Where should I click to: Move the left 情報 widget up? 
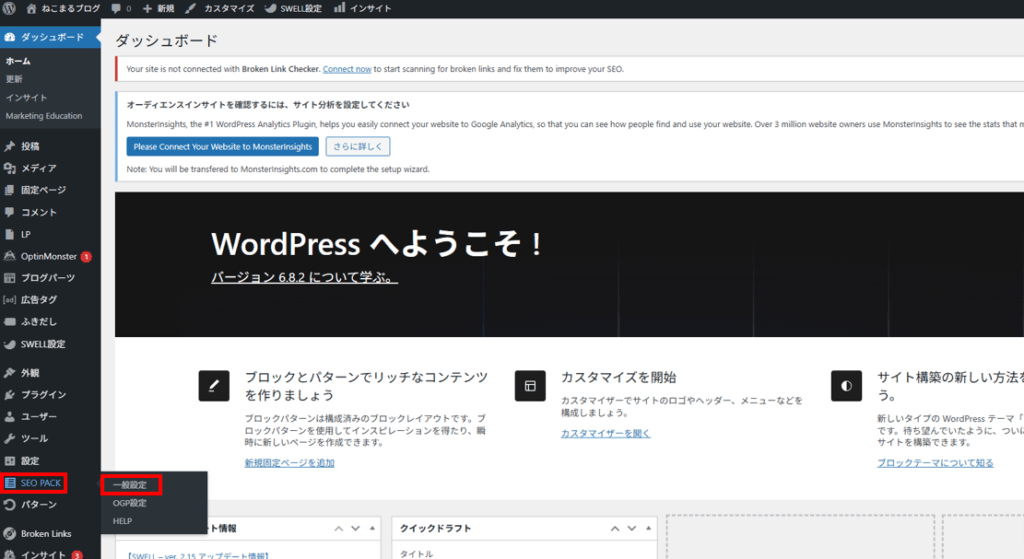click(x=338, y=528)
